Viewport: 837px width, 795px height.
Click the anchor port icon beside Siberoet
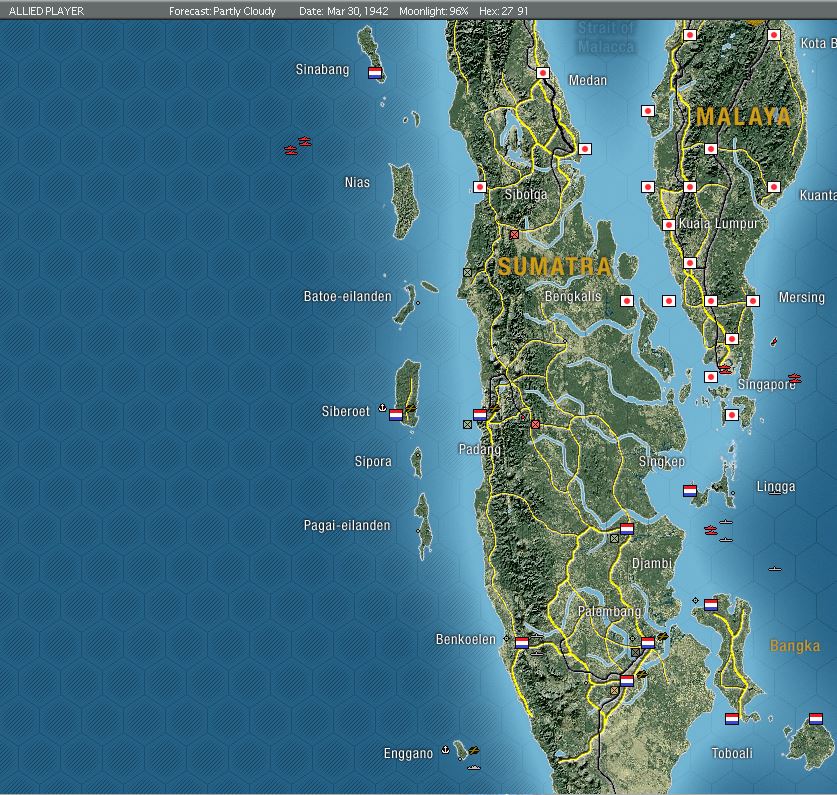[x=382, y=408]
